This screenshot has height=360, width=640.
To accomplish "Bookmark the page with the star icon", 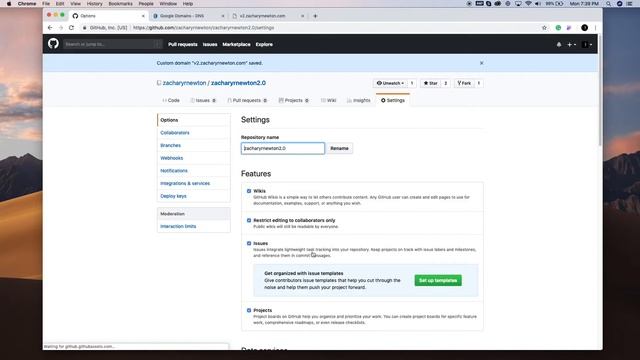I will pos(544,28).
